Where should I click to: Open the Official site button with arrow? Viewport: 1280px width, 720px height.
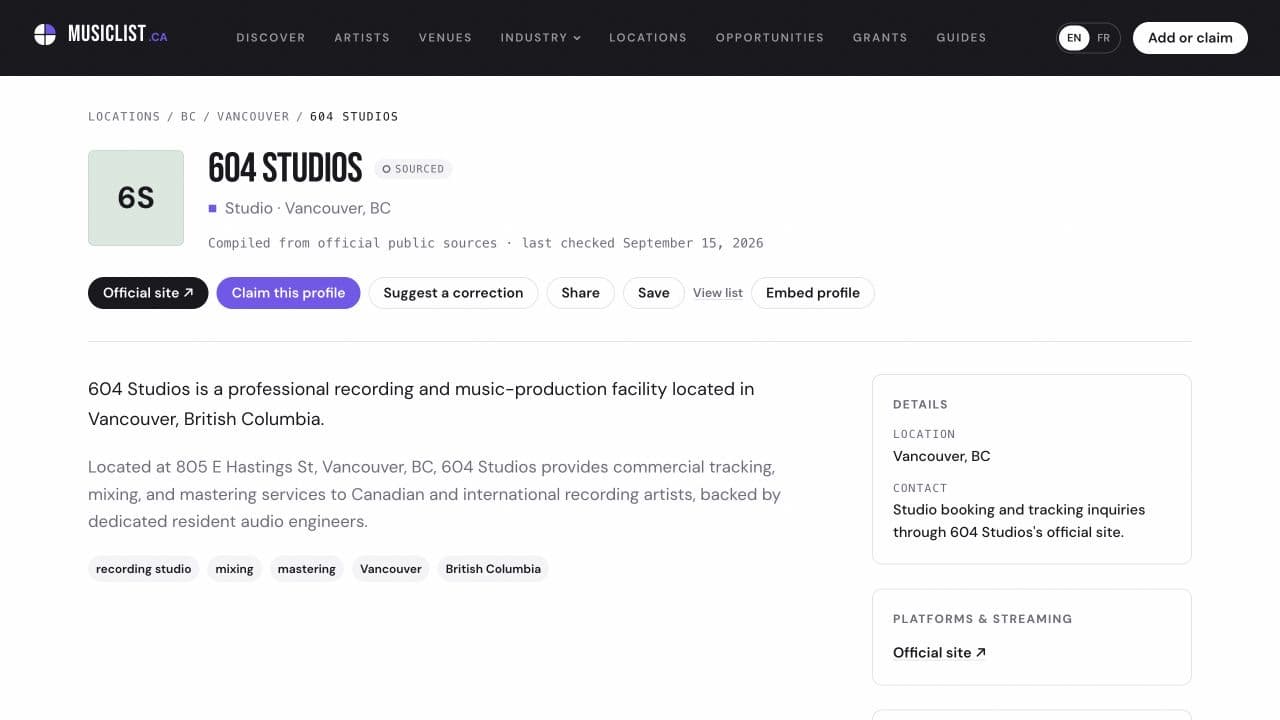(x=148, y=293)
